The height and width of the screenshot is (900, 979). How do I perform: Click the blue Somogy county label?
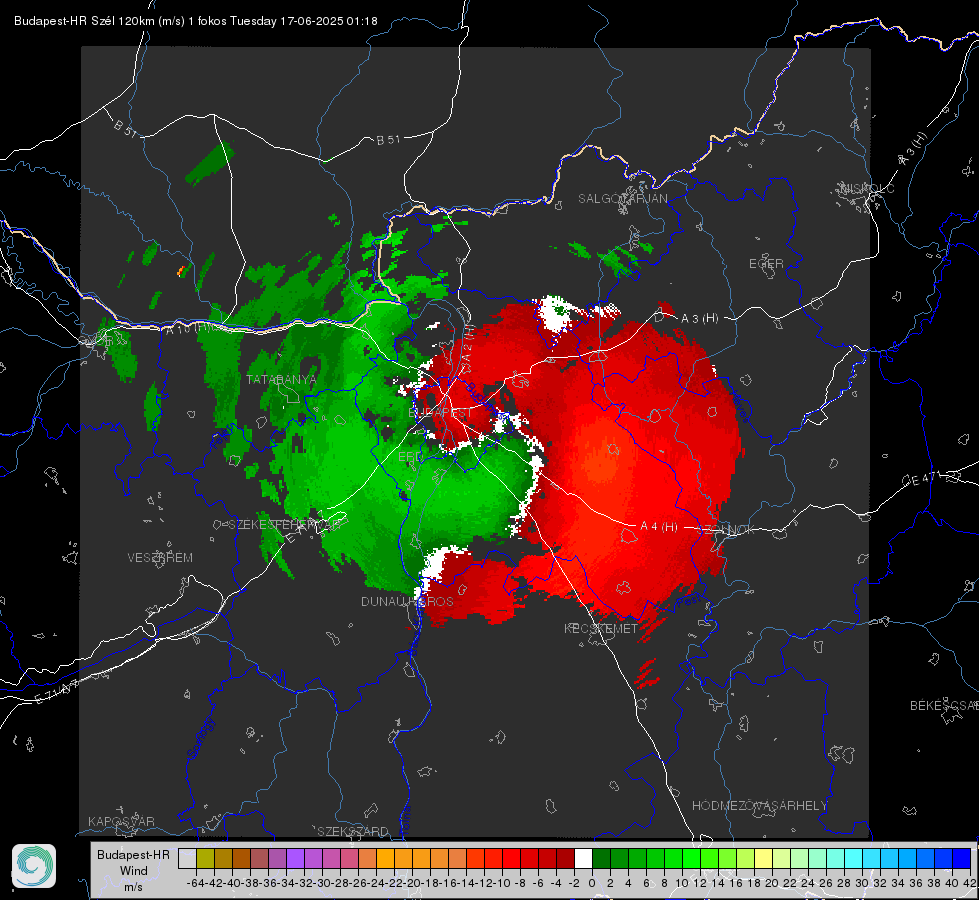200,739
